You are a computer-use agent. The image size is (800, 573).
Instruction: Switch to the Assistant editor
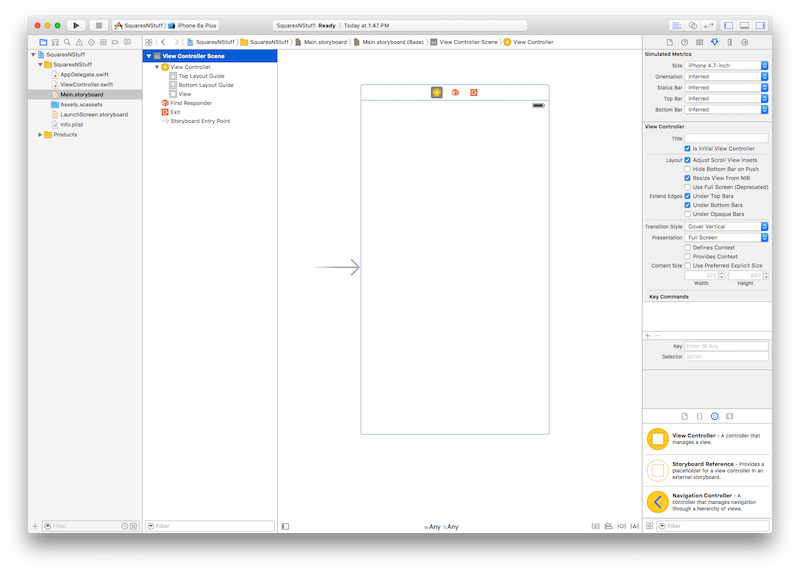[693, 26]
